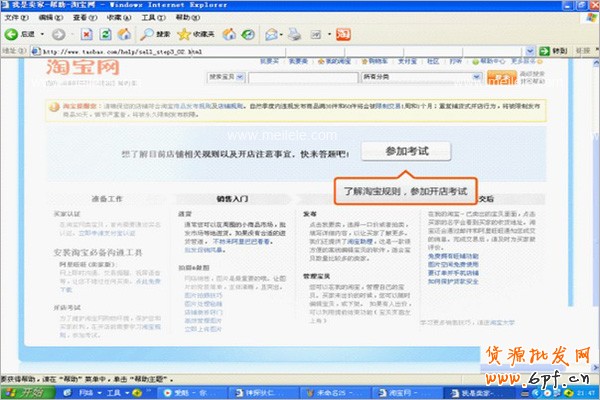
Task: Click the orange search button
Action: click(502, 77)
